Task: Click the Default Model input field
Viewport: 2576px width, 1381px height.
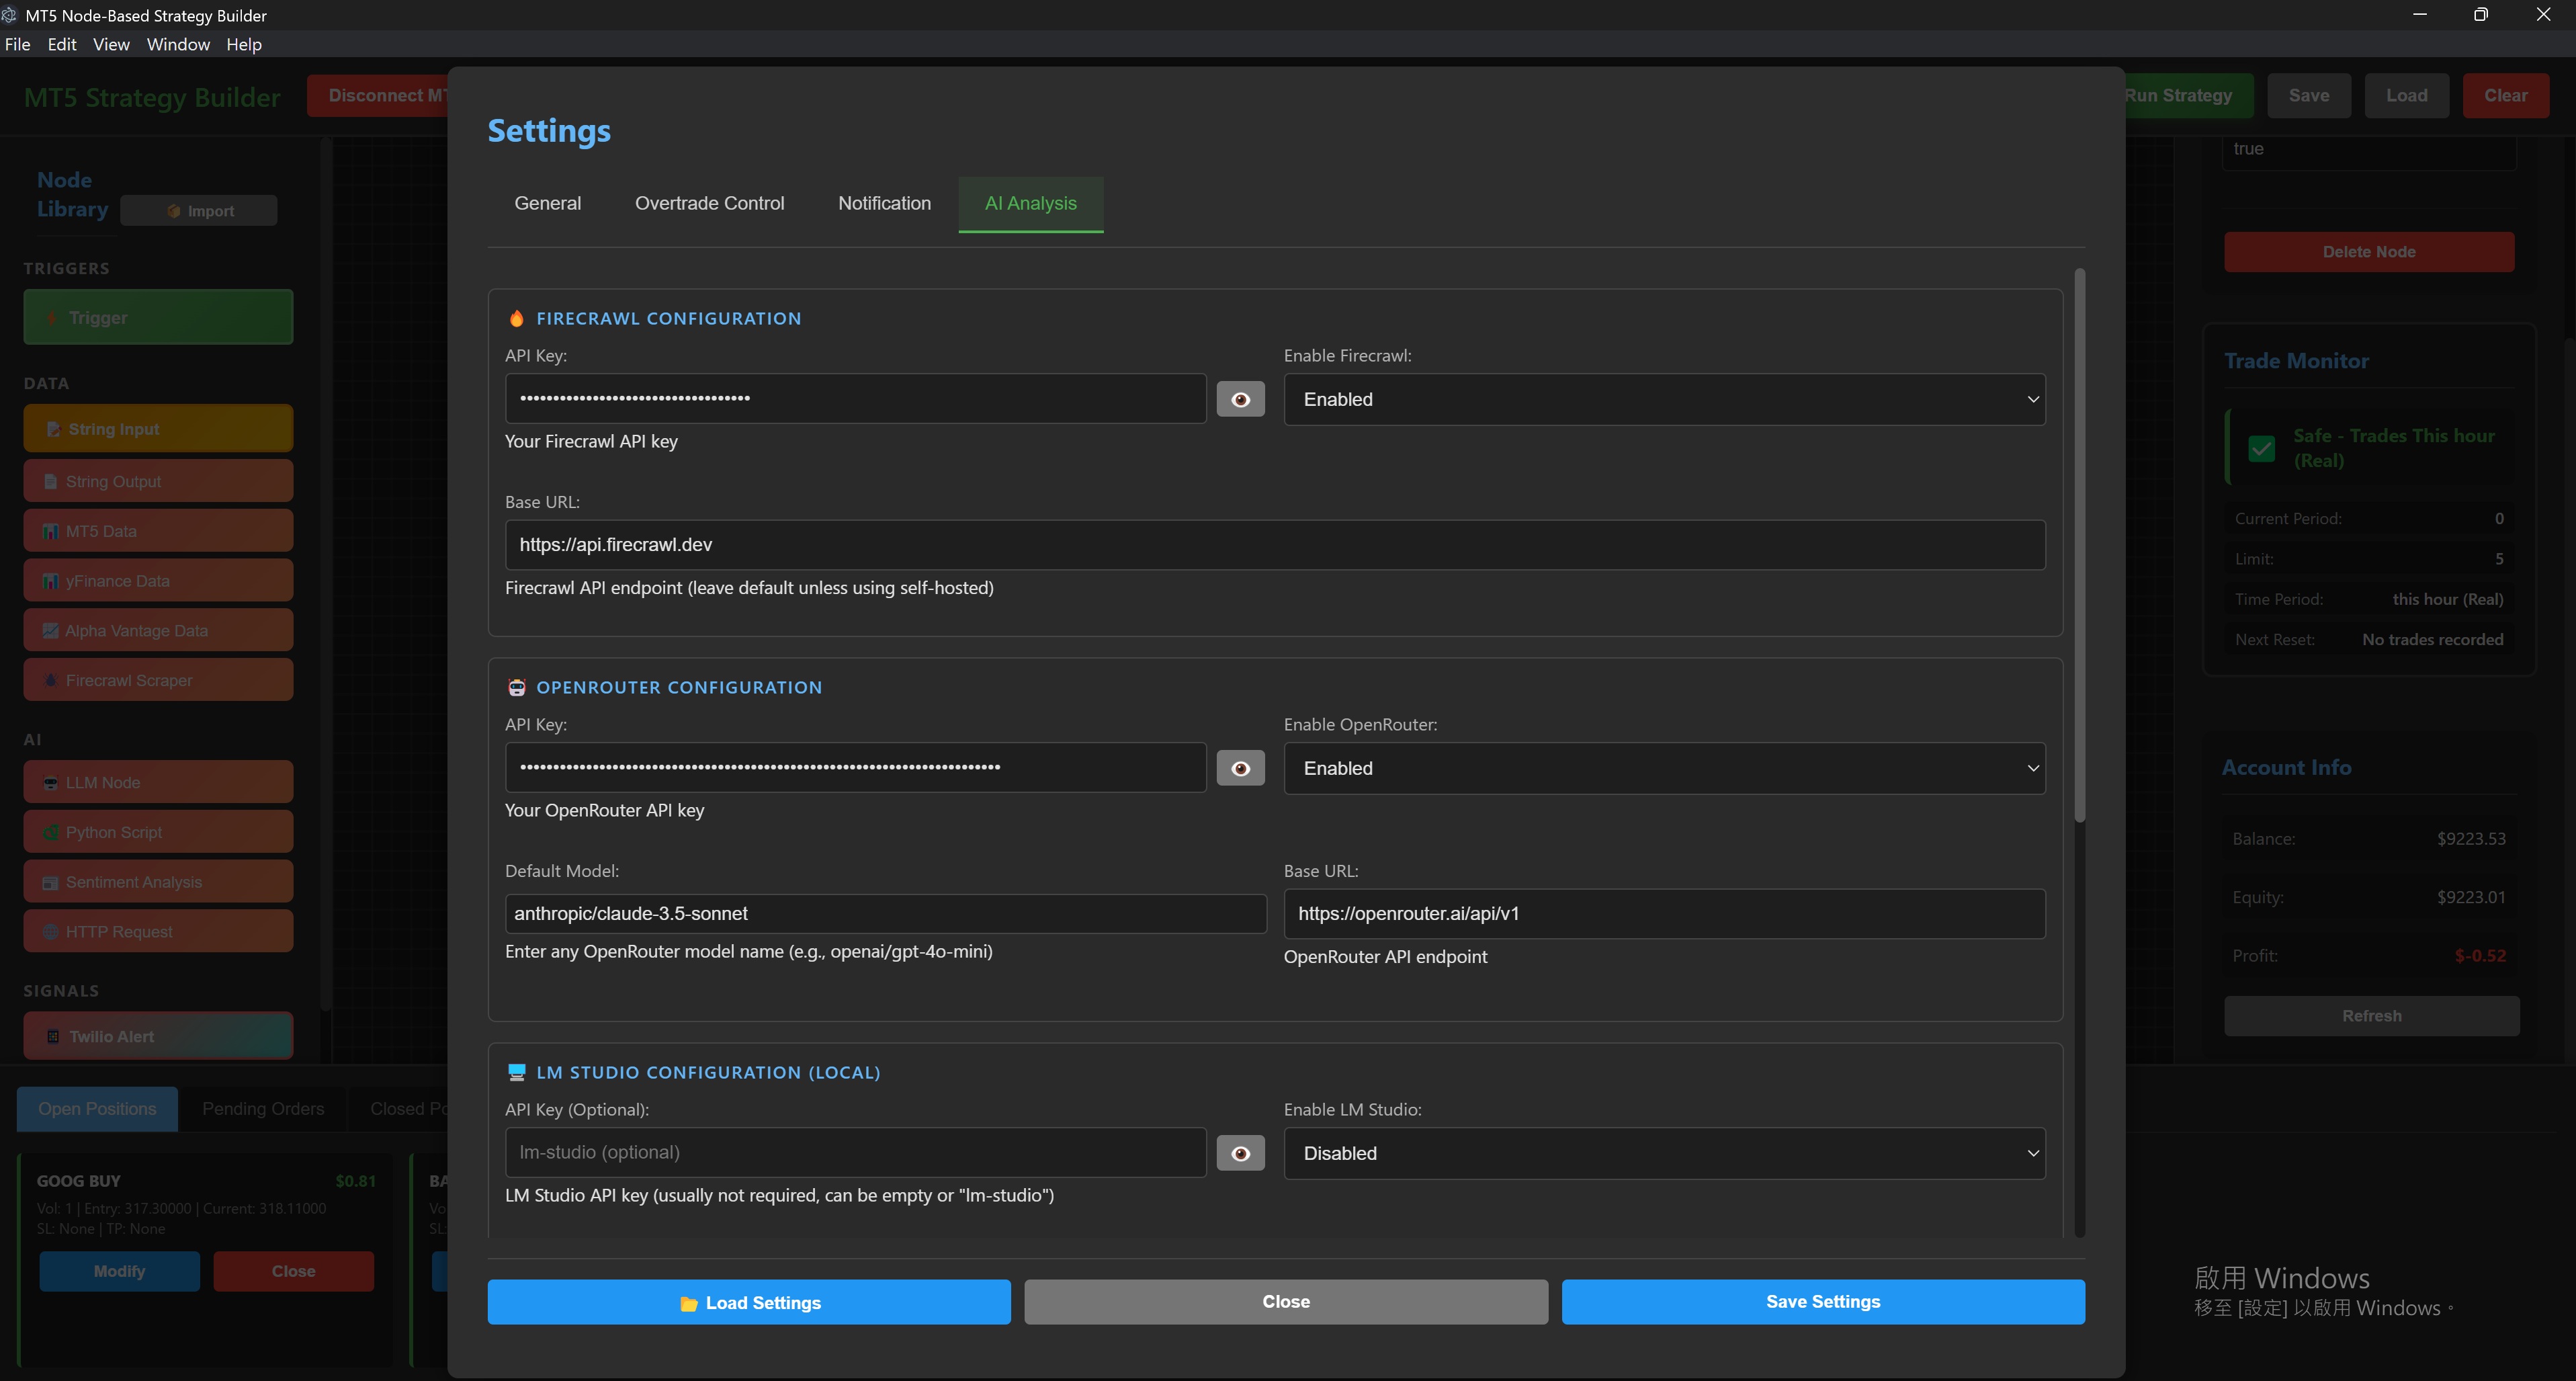Action: click(x=885, y=913)
